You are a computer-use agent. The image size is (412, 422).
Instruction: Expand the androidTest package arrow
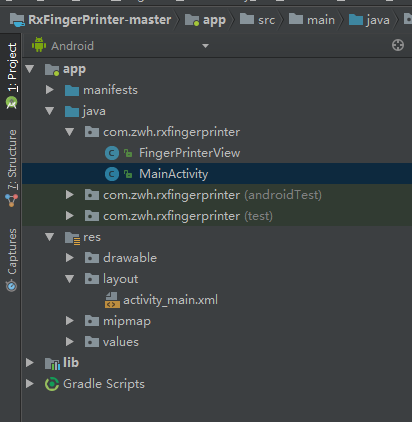70,195
